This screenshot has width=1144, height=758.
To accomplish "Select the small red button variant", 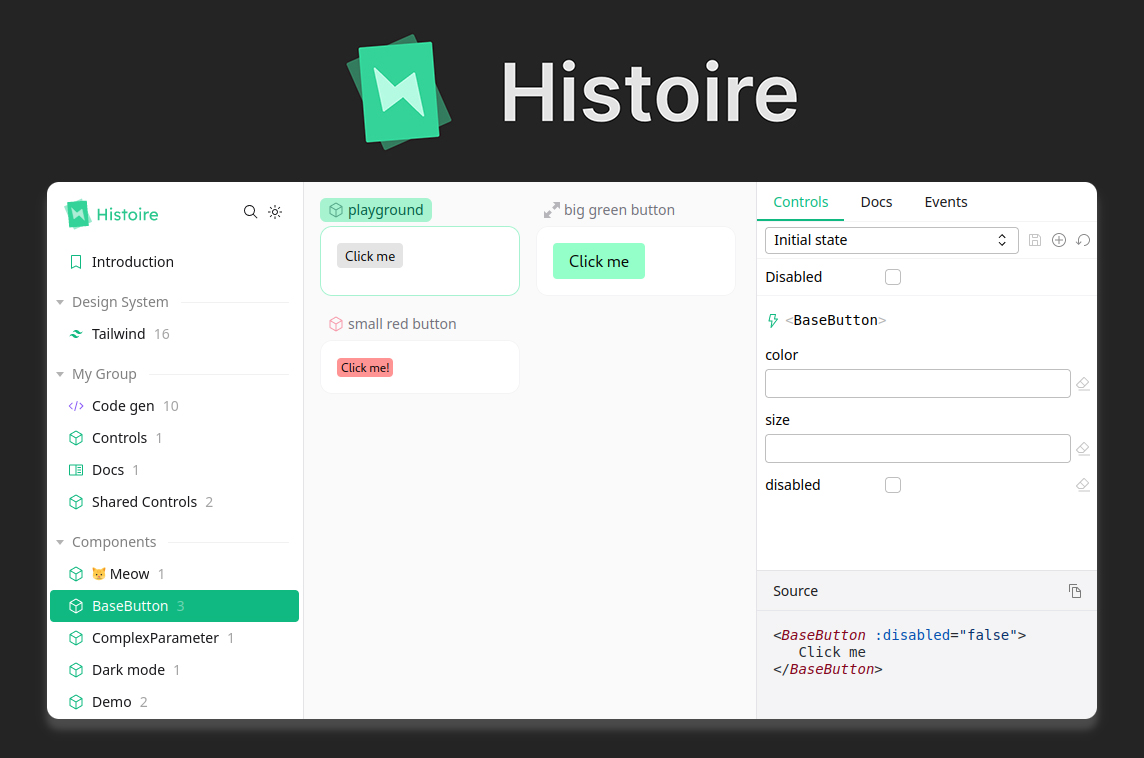I will point(393,324).
